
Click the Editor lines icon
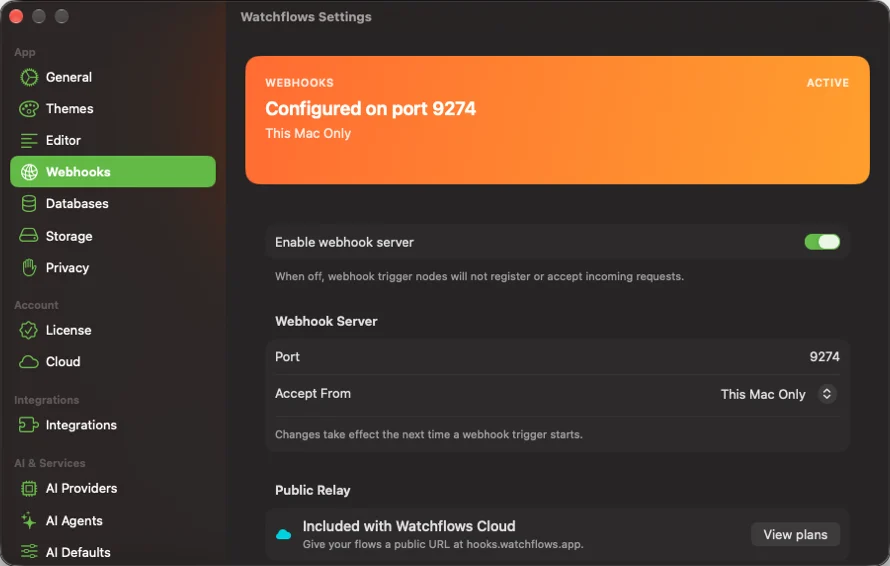click(29, 140)
